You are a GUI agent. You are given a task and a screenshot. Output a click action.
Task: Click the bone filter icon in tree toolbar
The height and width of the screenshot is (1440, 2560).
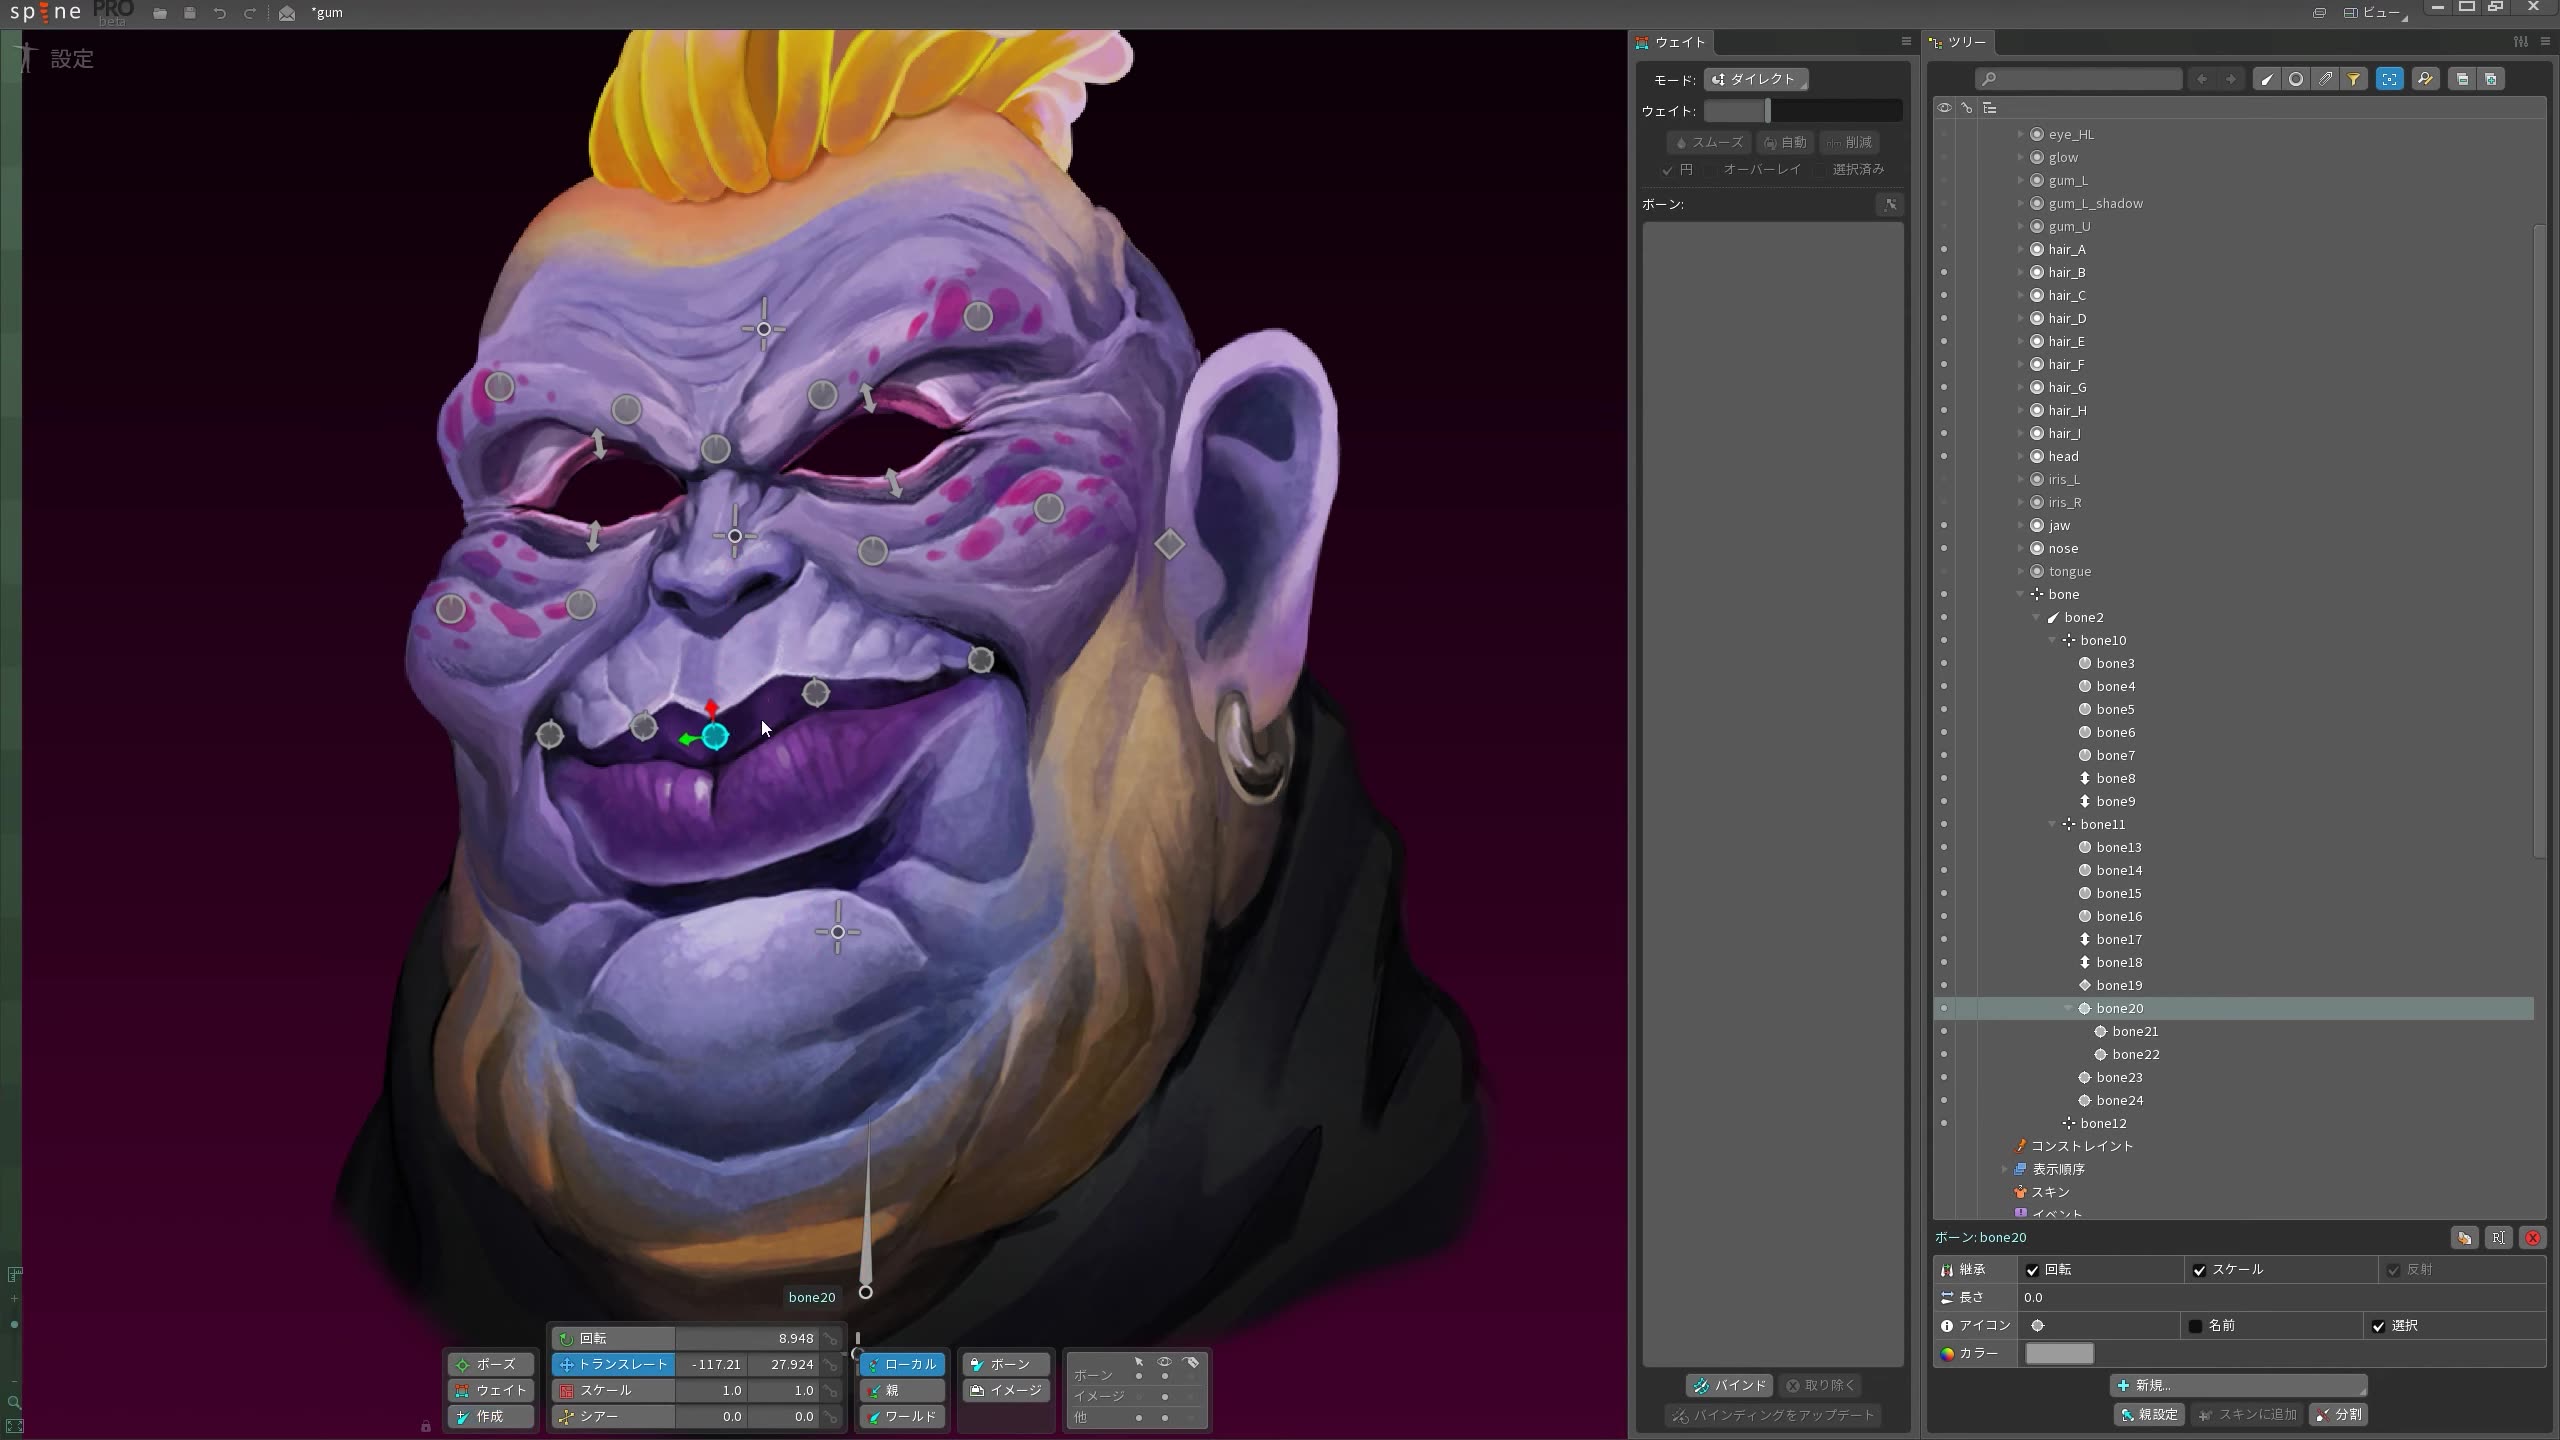2267,79
